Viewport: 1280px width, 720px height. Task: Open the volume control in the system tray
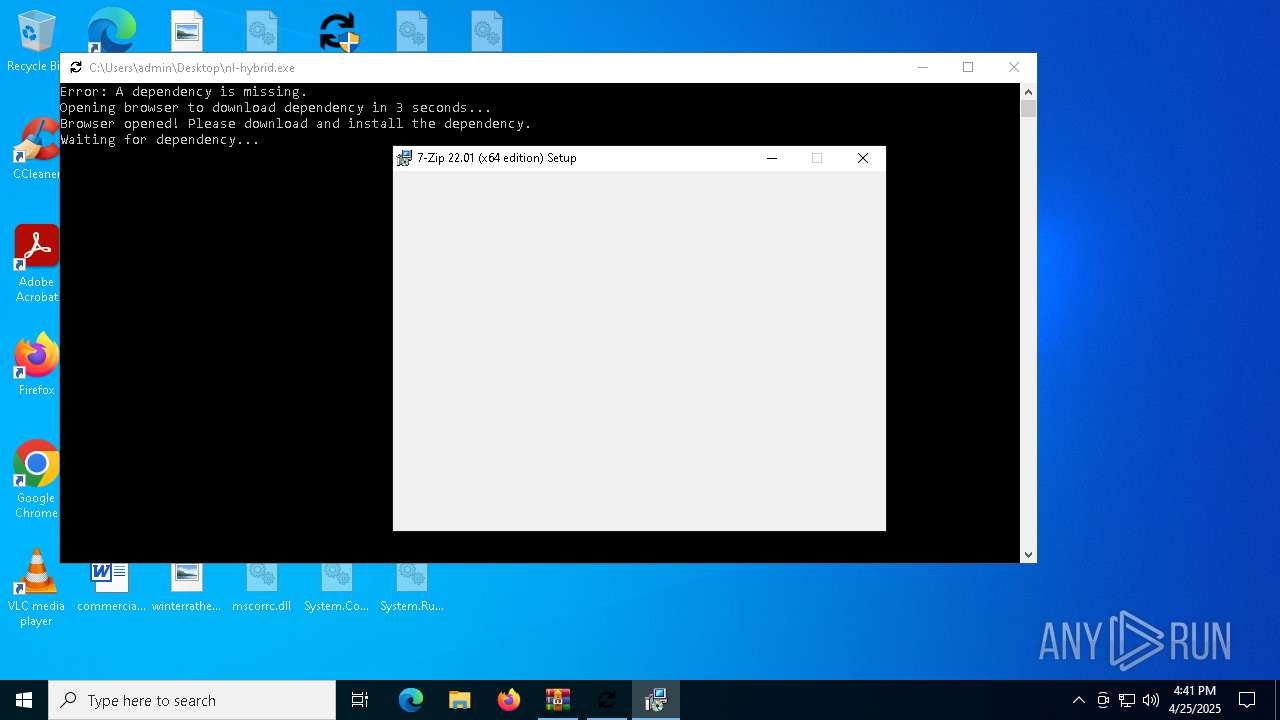tap(1151, 700)
